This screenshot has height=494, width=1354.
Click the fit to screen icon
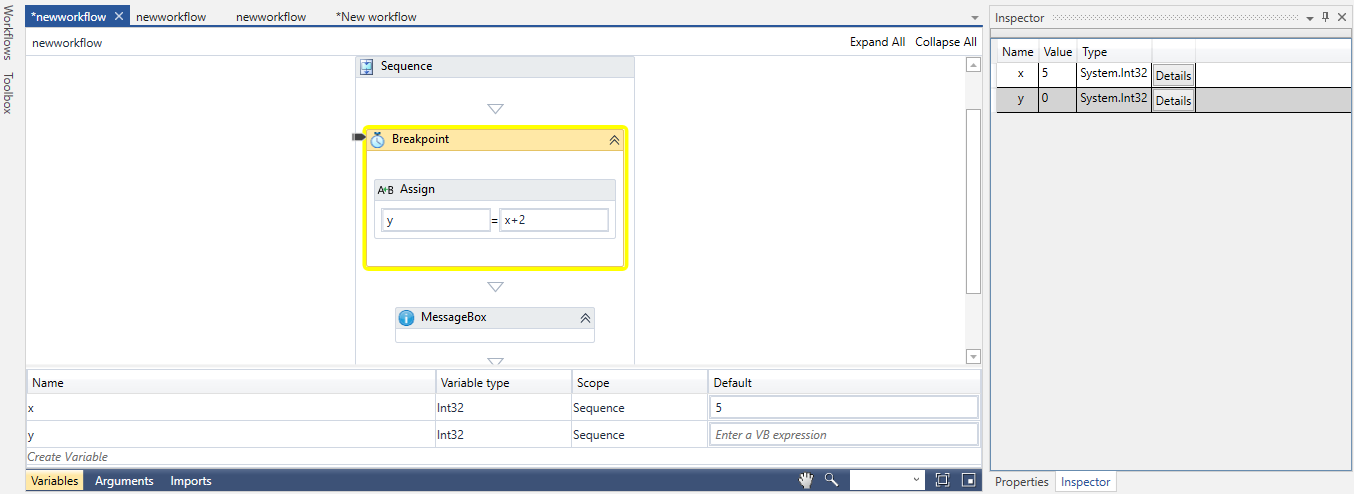tap(942, 481)
